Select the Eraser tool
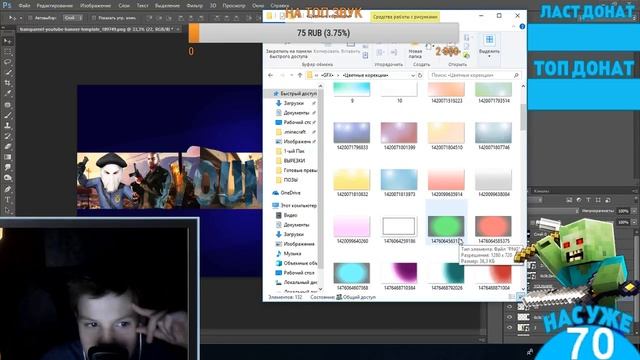 point(7,147)
